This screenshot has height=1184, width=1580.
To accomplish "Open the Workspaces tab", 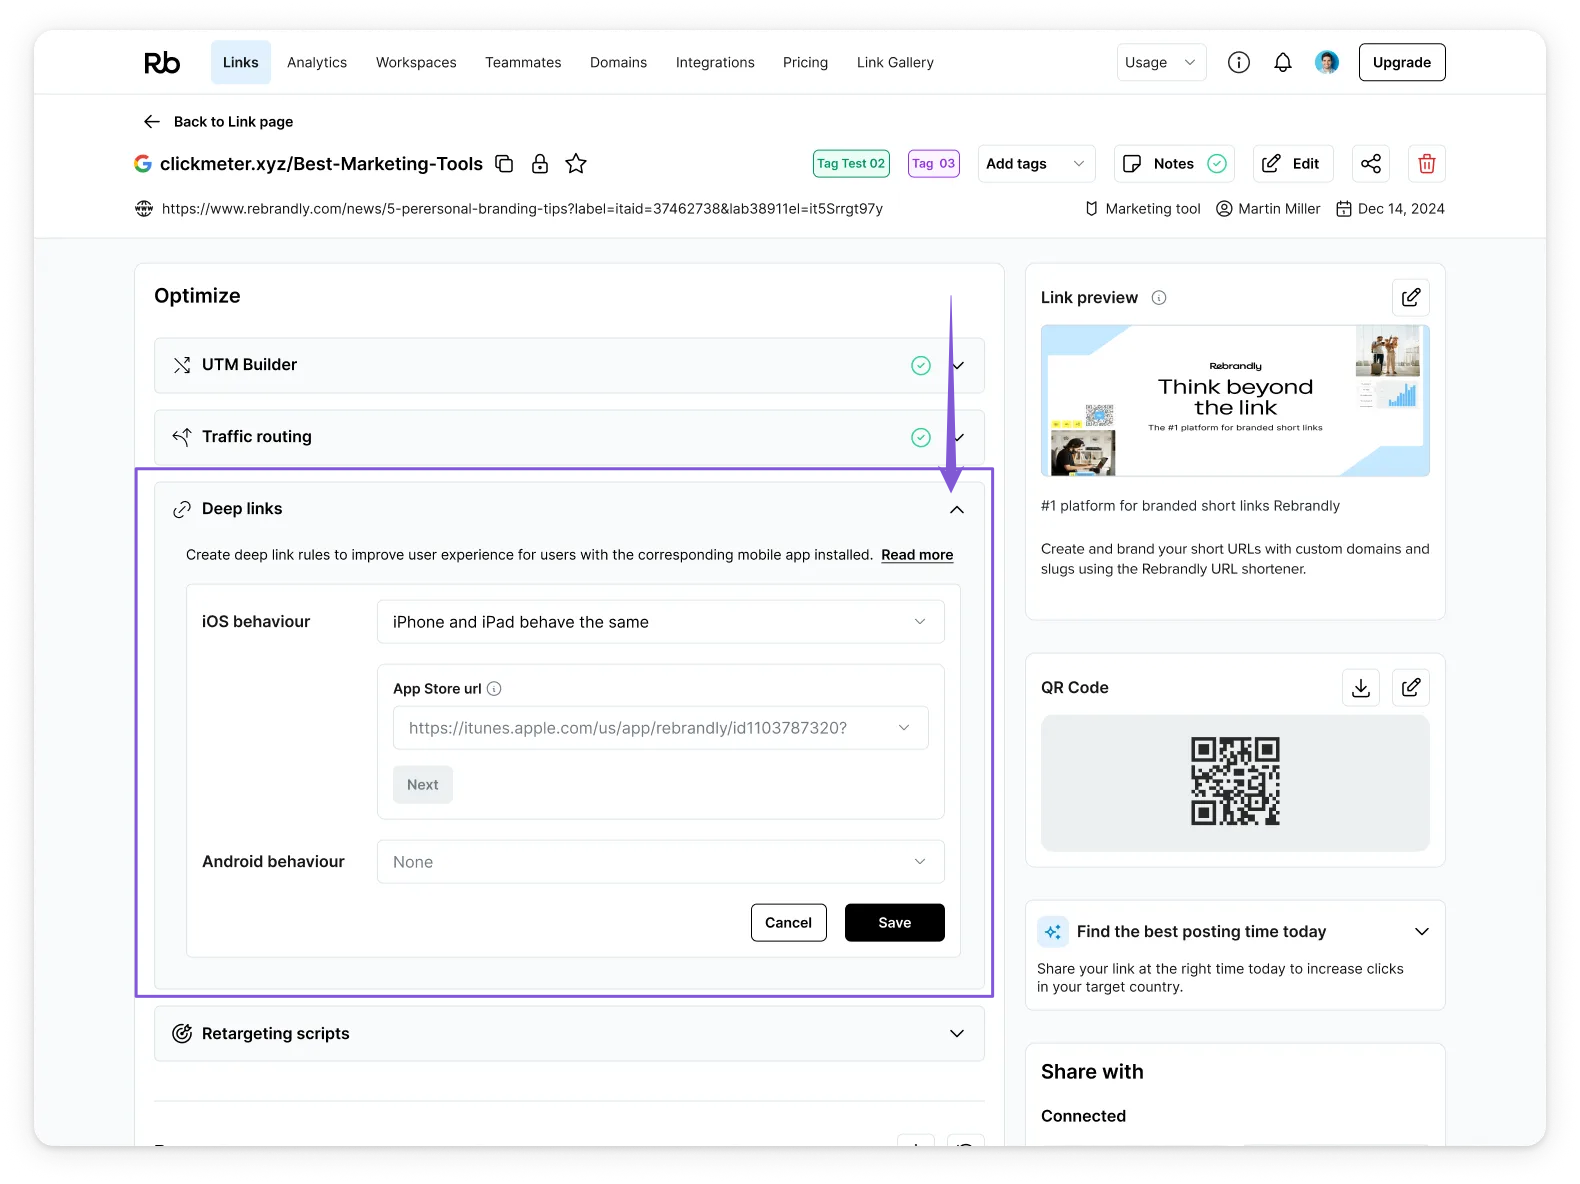I will (416, 62).
